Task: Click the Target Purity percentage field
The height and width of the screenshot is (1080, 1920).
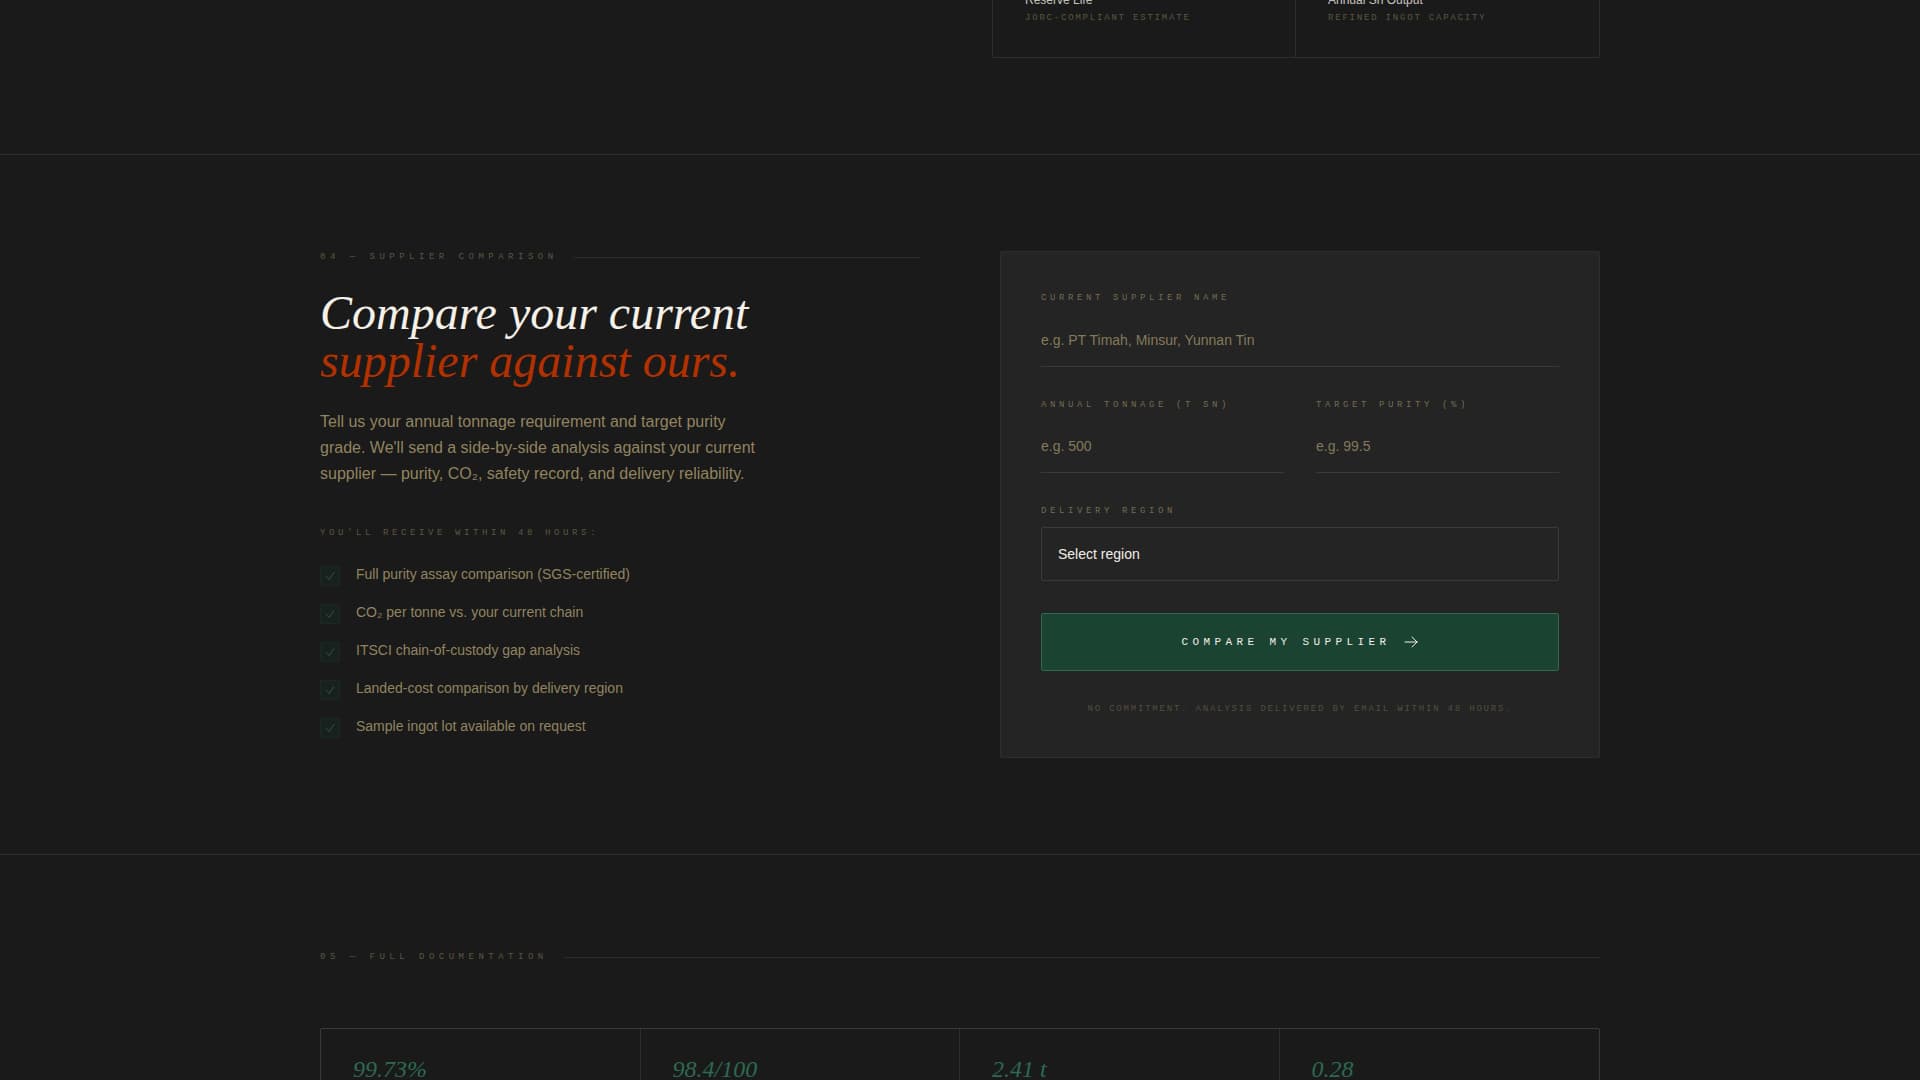Action: 1436,447
